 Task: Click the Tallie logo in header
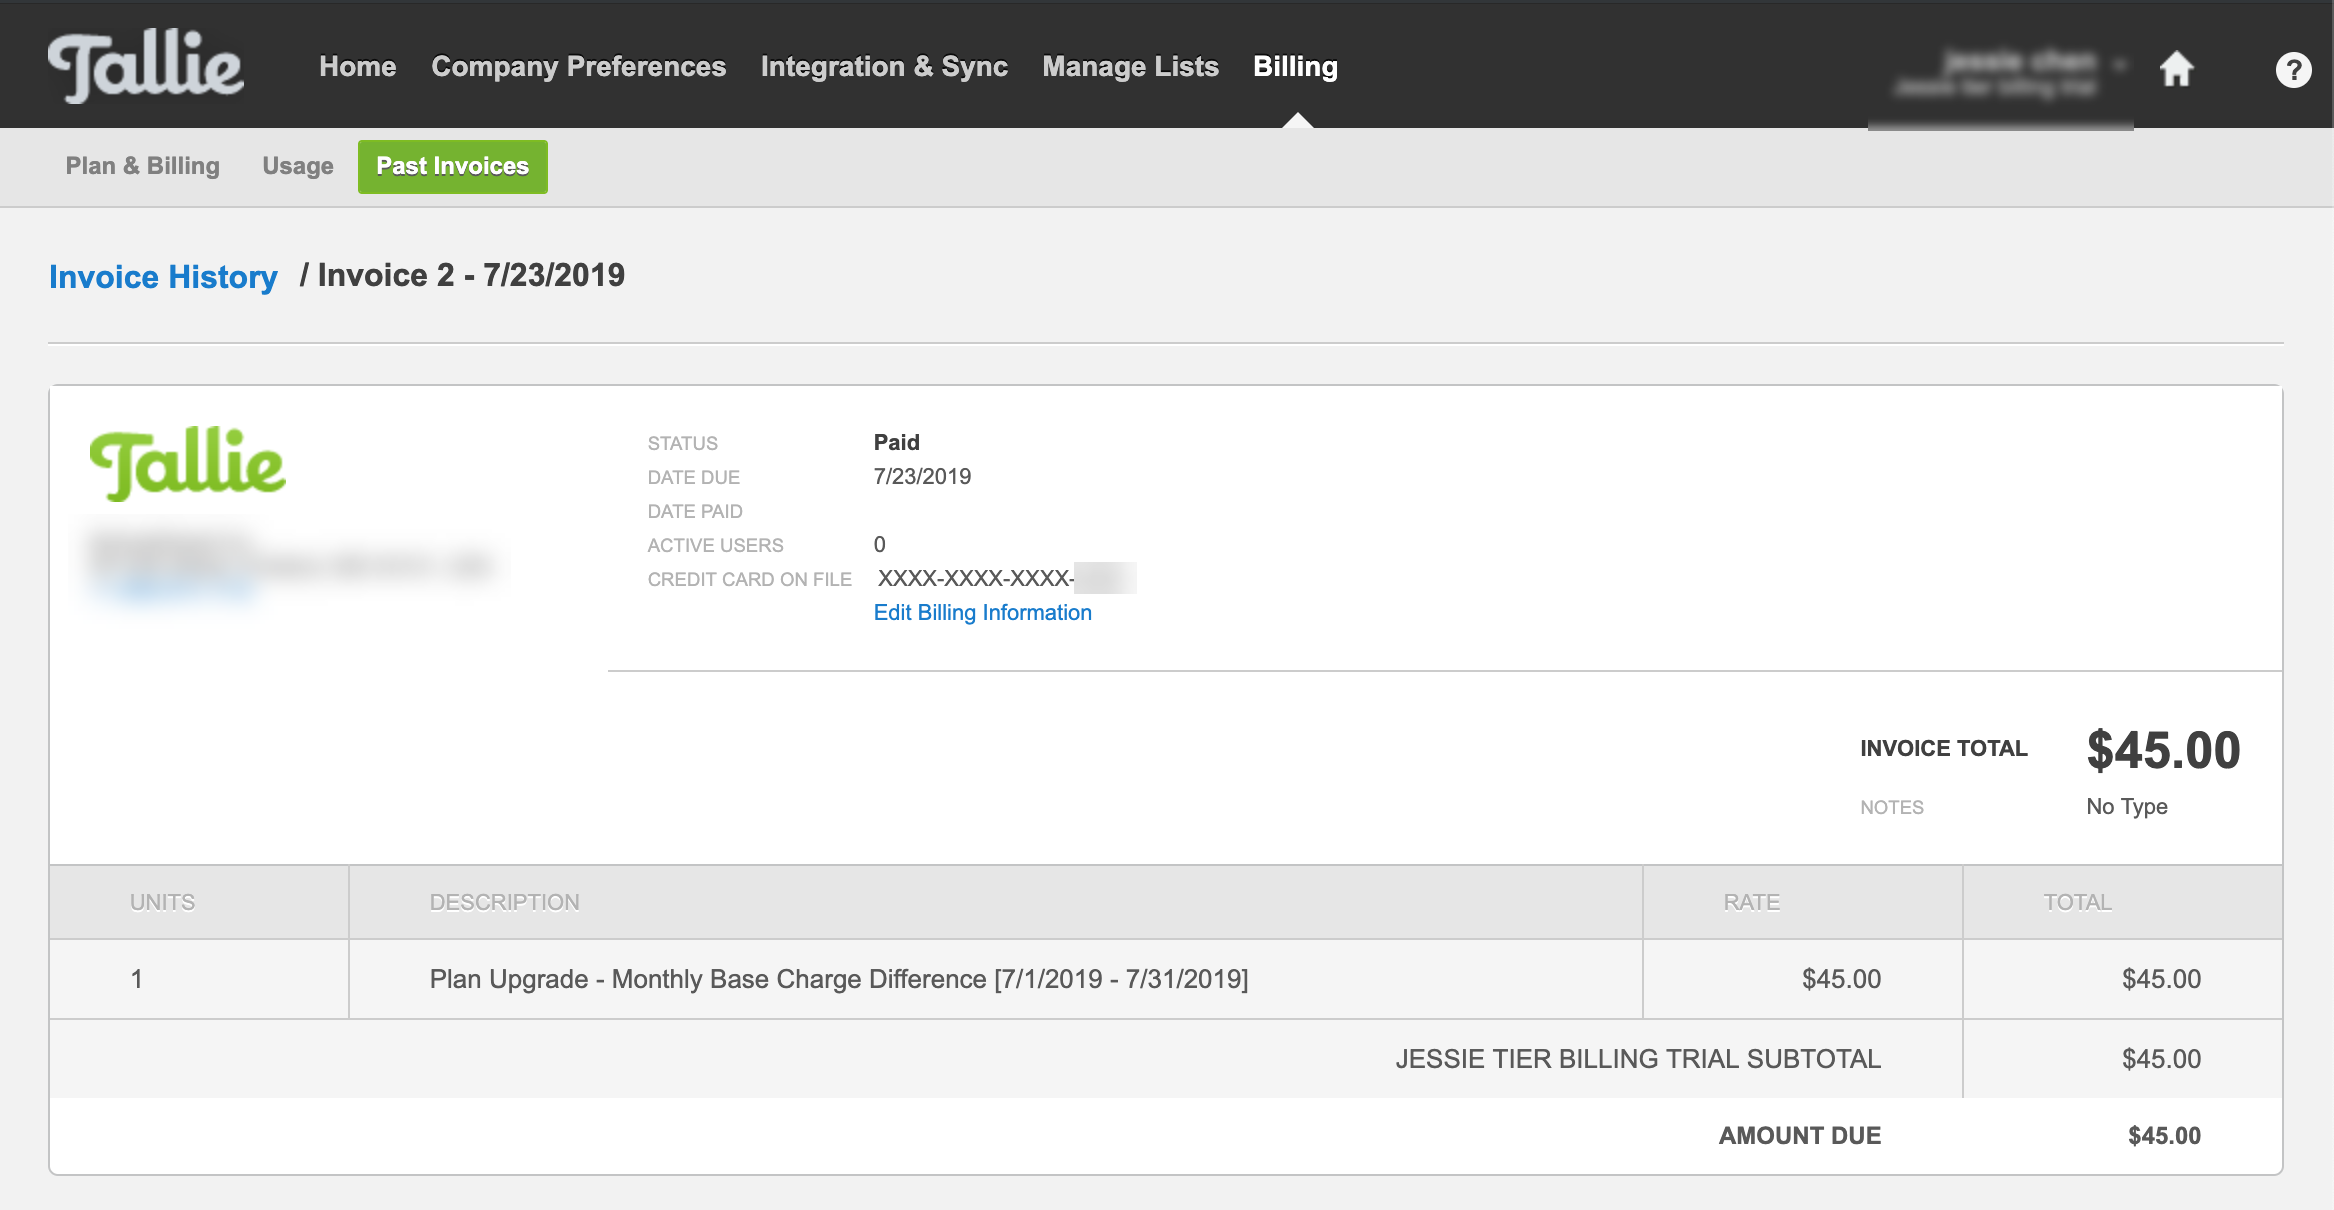[146, 66]
